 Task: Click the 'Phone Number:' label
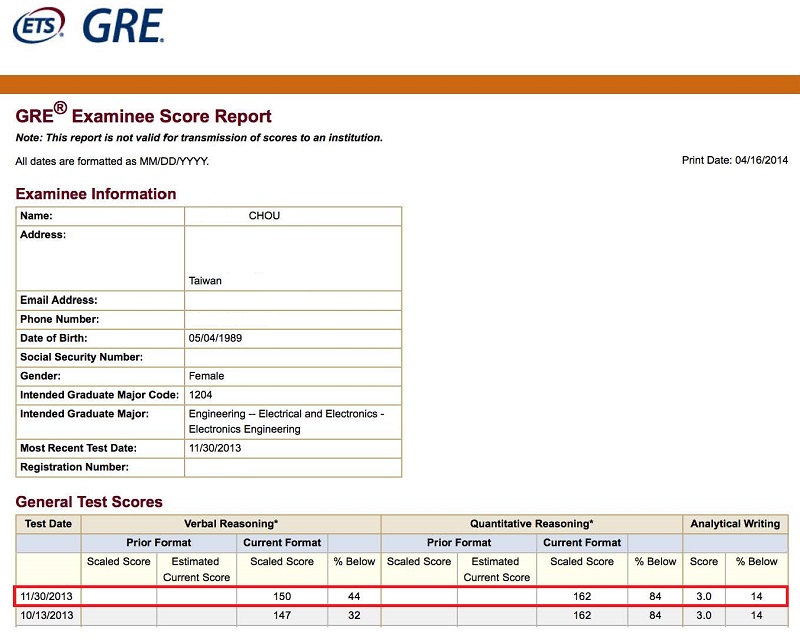[60, 319]
